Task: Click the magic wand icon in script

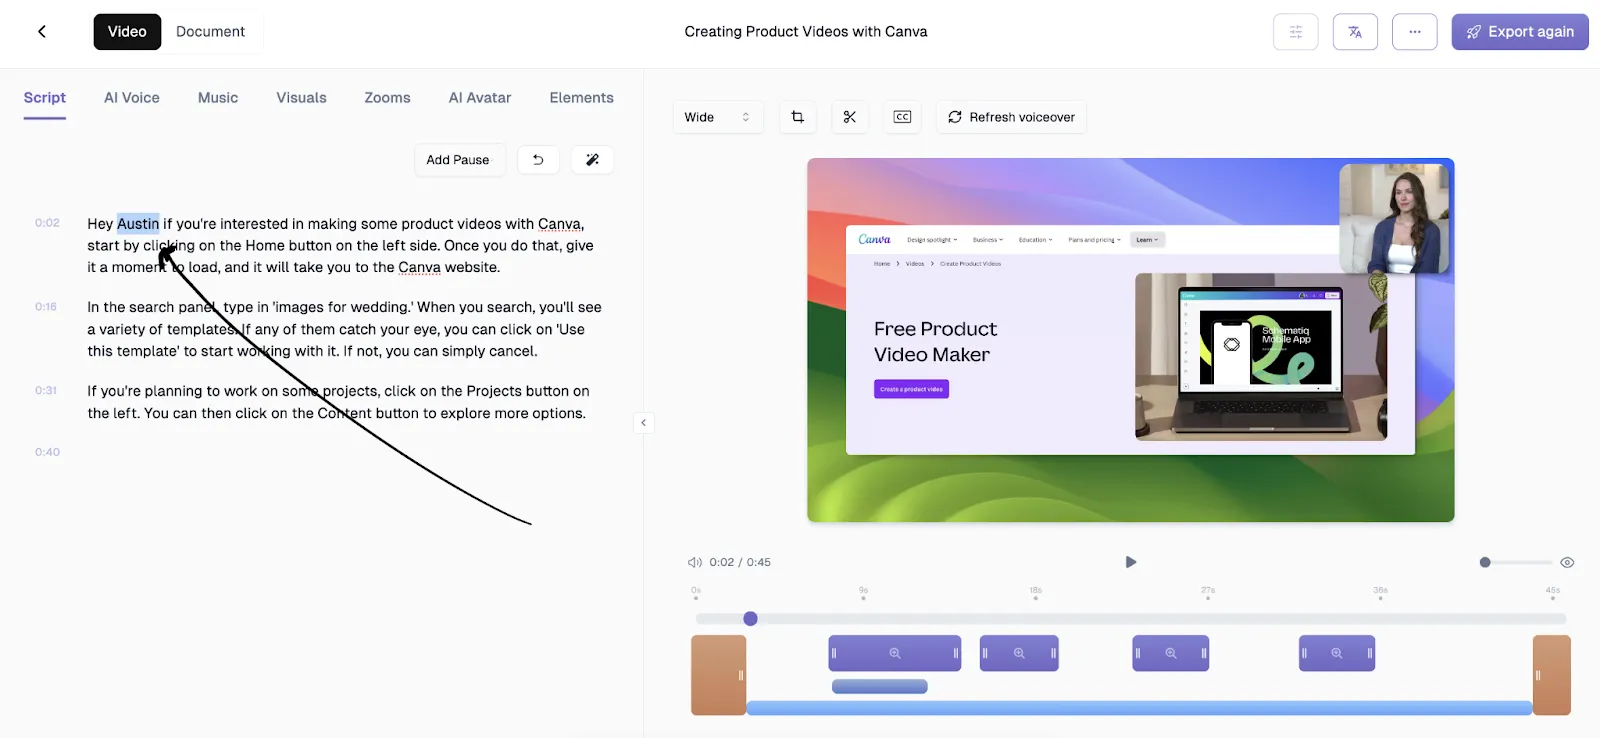Action: (592, 160)
